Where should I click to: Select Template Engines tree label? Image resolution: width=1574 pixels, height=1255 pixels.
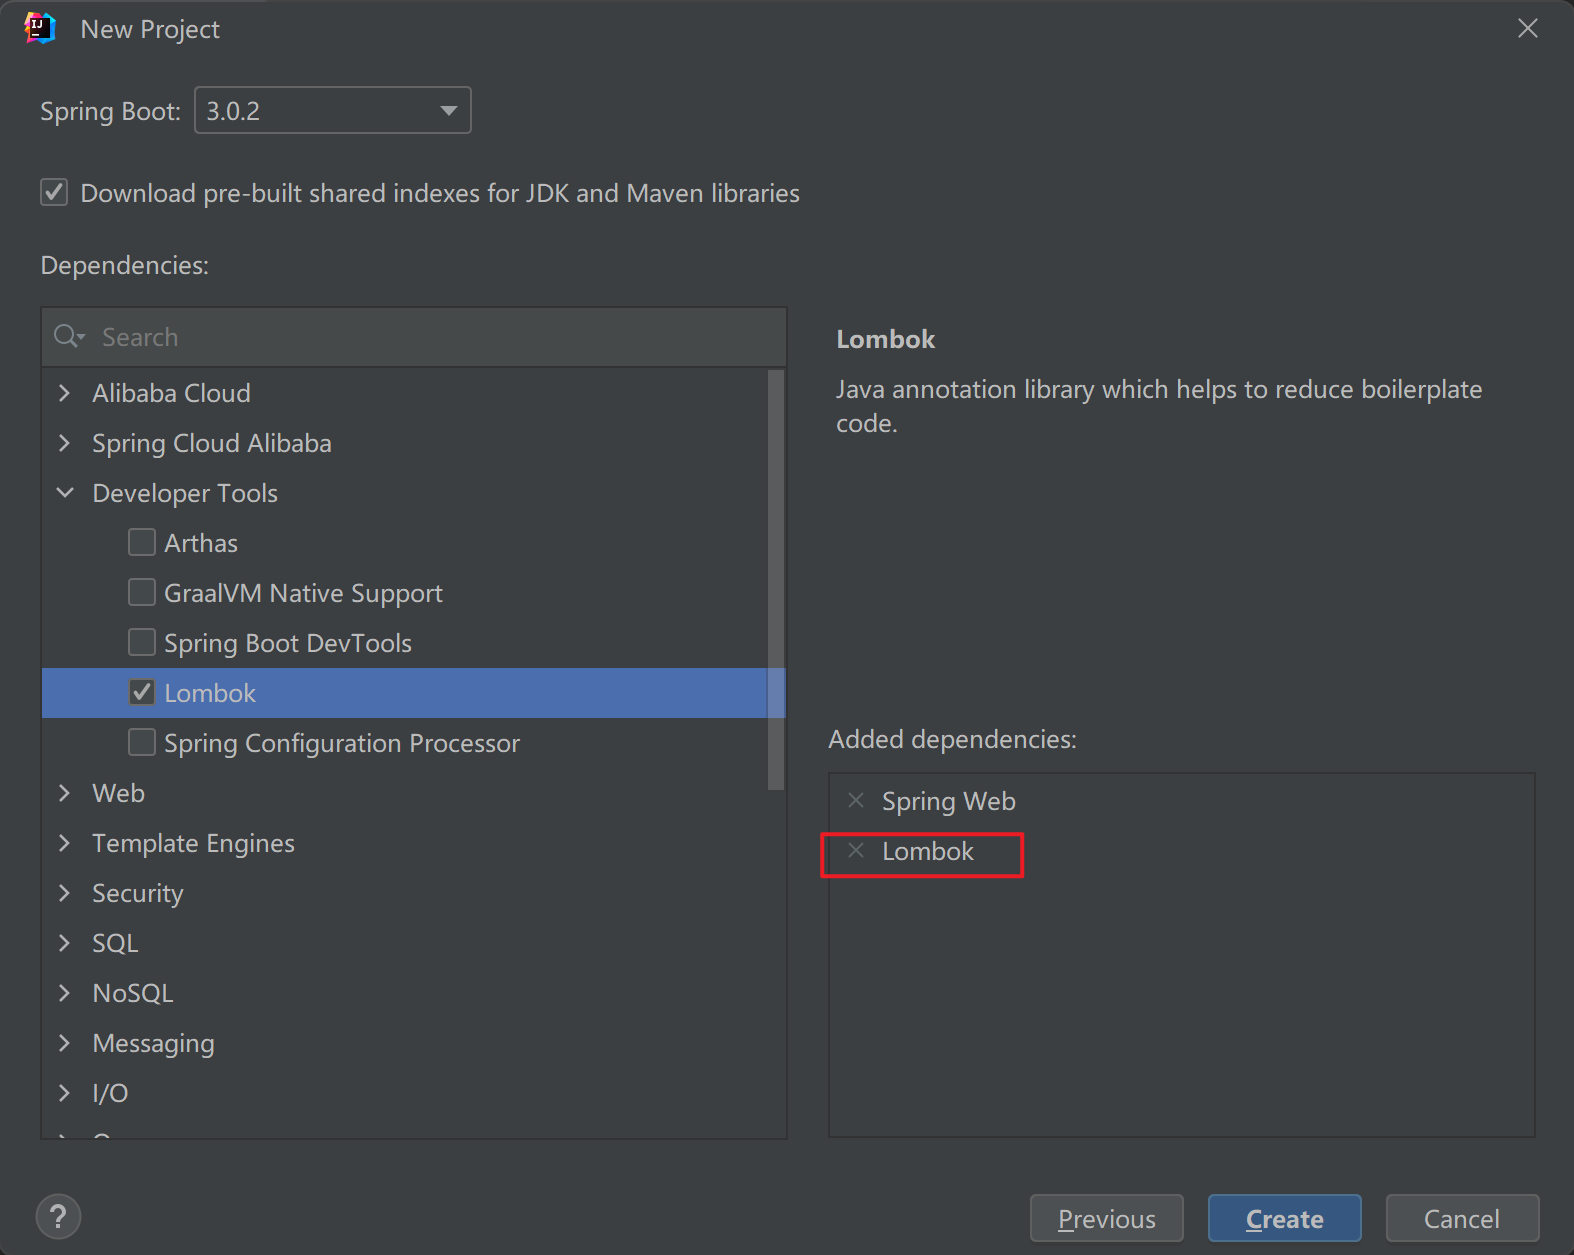193,843
